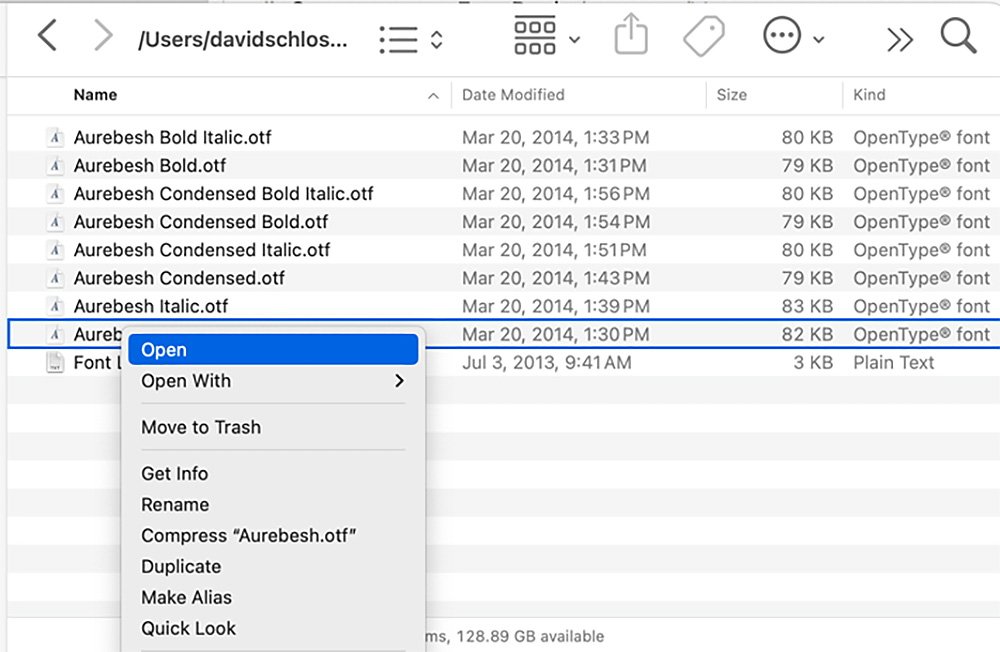Open list view options dropdown
This screenshot has height=652, width=1000.
pyautogui.click(x=411, y=39)
